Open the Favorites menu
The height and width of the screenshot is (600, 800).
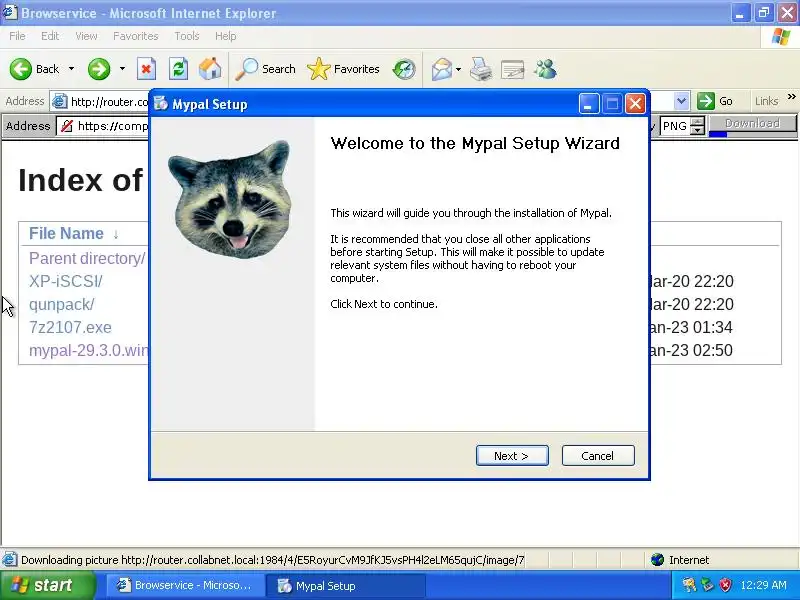136,36
